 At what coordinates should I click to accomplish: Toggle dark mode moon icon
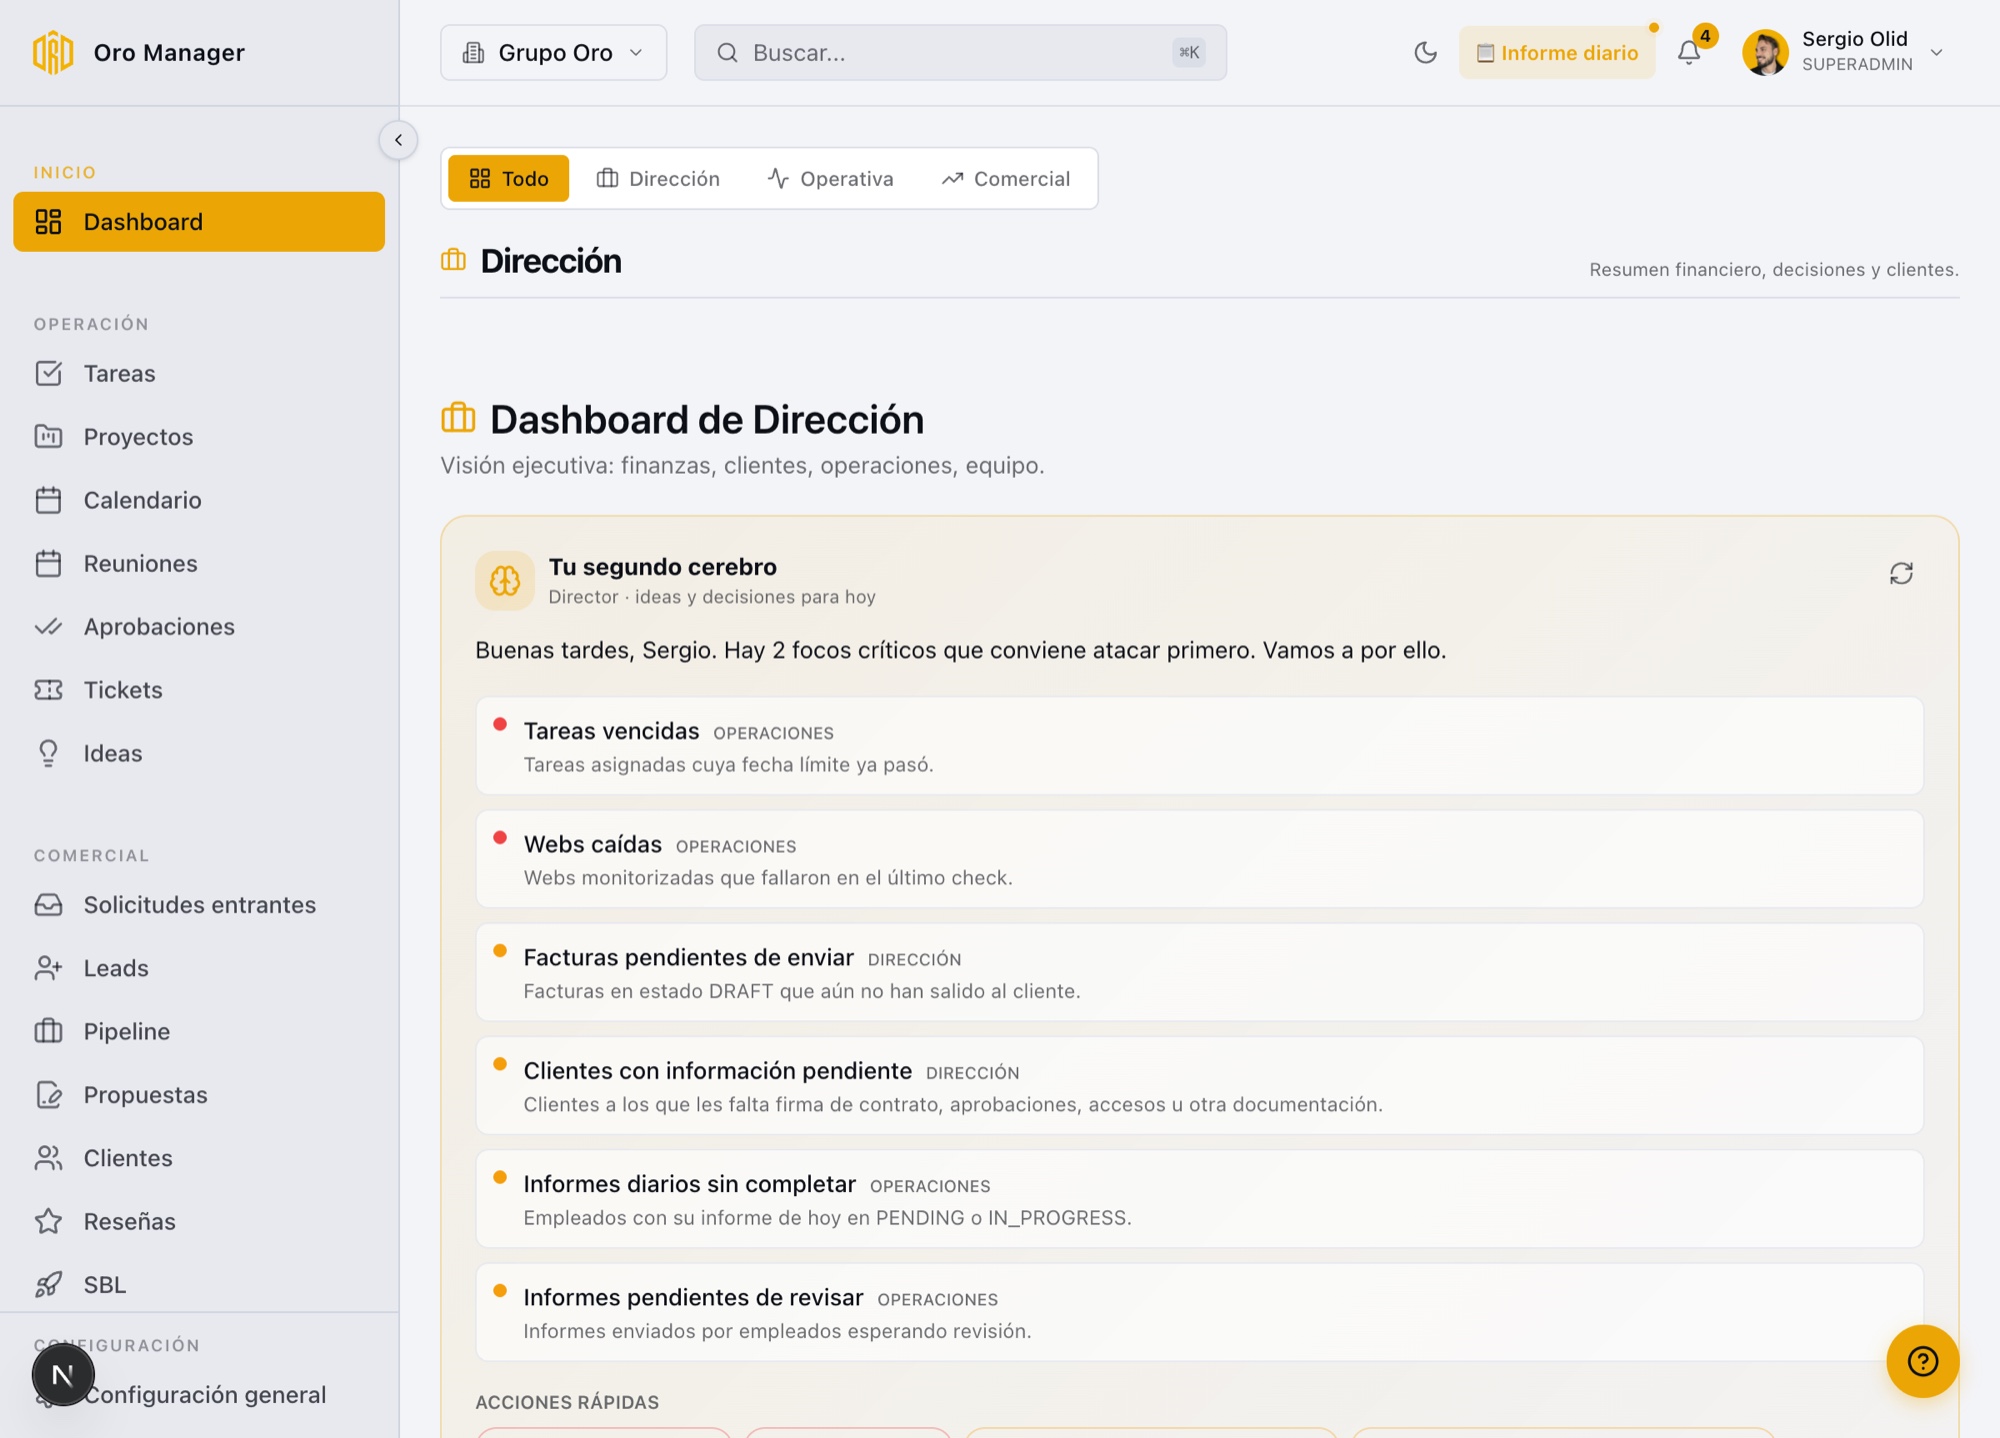[x=1425, y=52]
